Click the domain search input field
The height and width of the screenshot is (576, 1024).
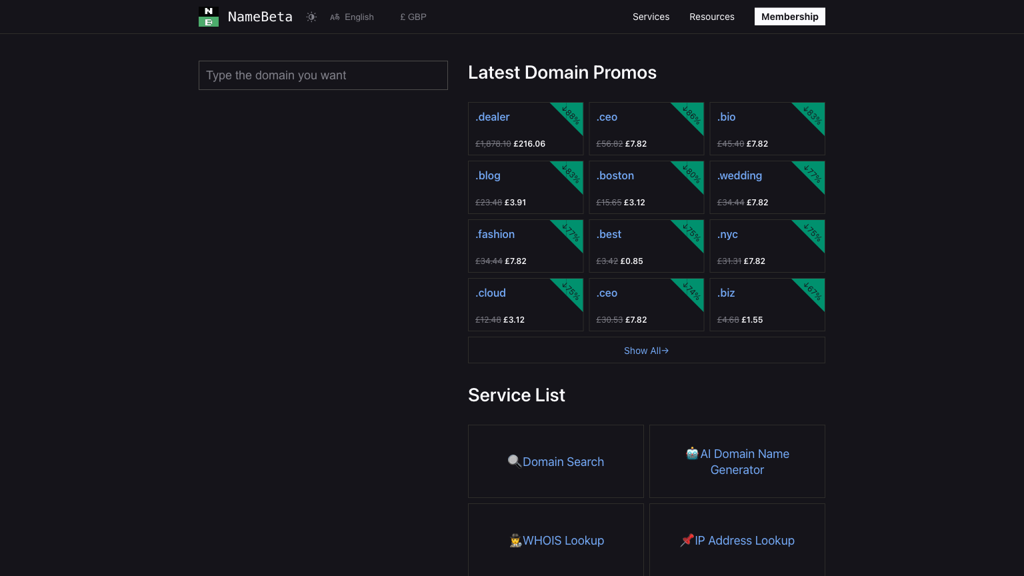point(322,75)
